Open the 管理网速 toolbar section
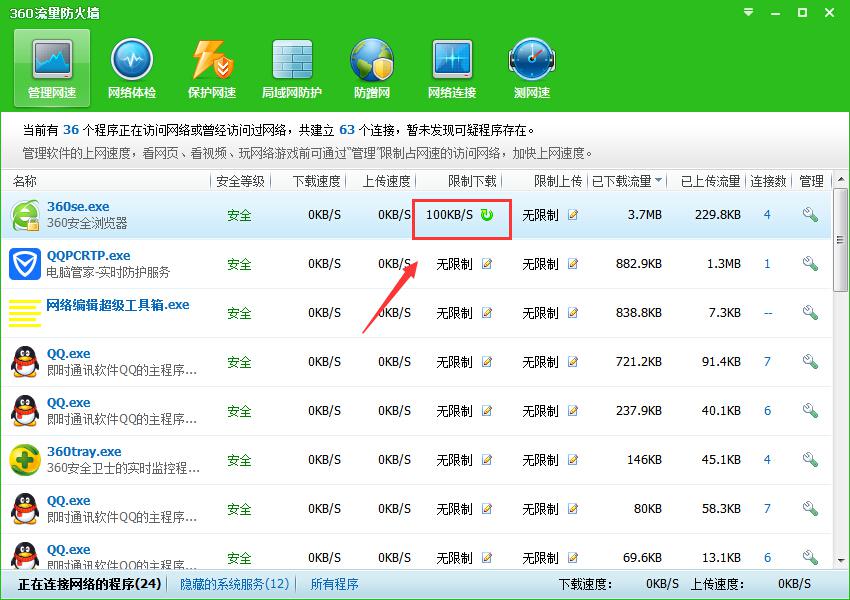This screenshot has width=850, height=600. pyautogui.click(x=52, y=68)
